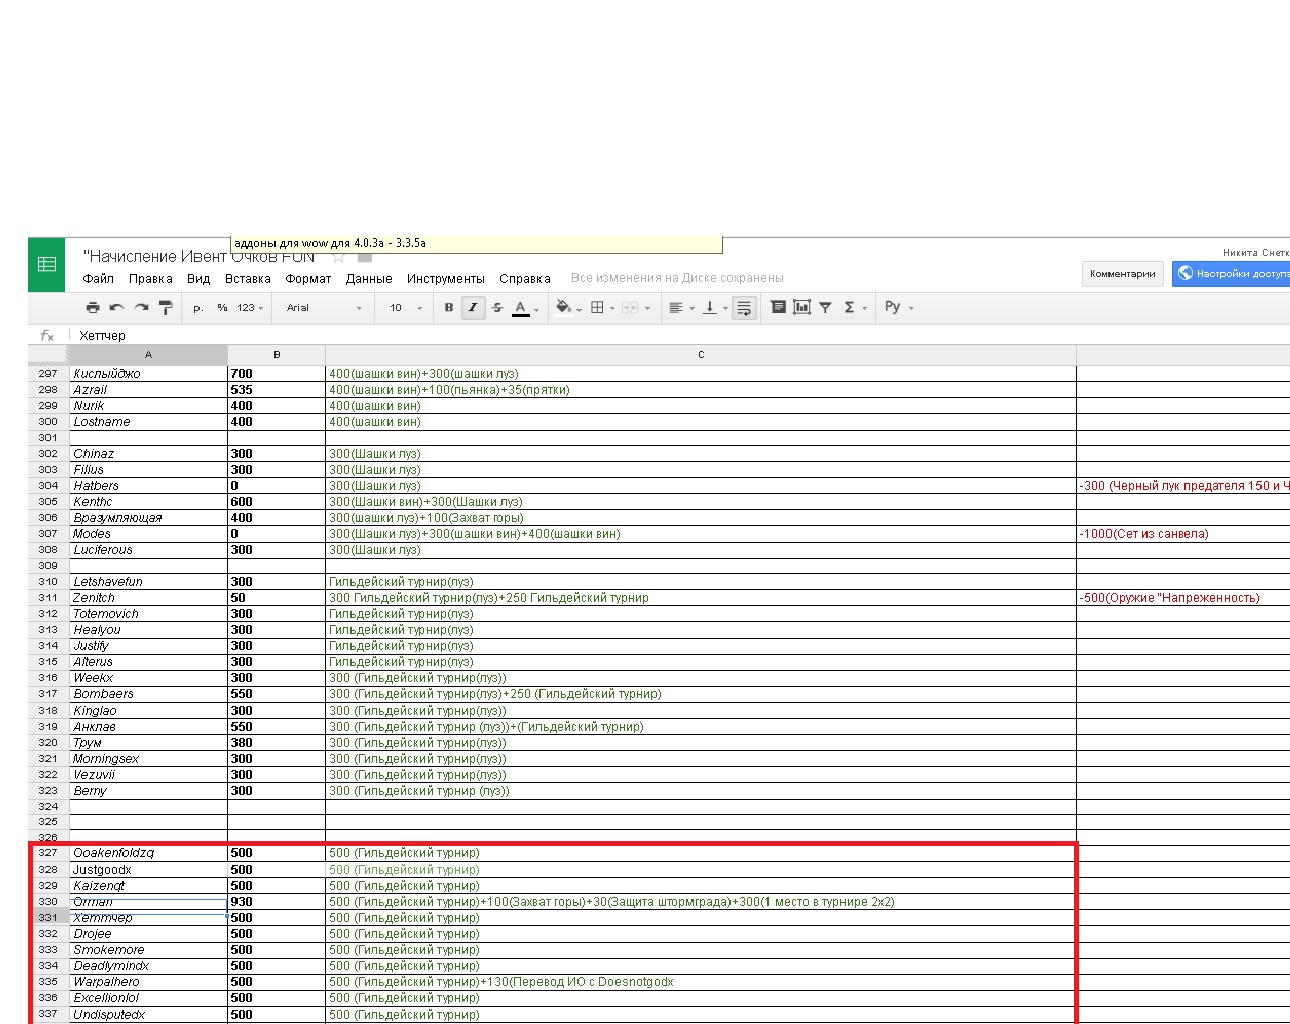This screenshot has height=1024, width=1290.
Task: Toggle italic formatting
Action: (x=473, y=308)
